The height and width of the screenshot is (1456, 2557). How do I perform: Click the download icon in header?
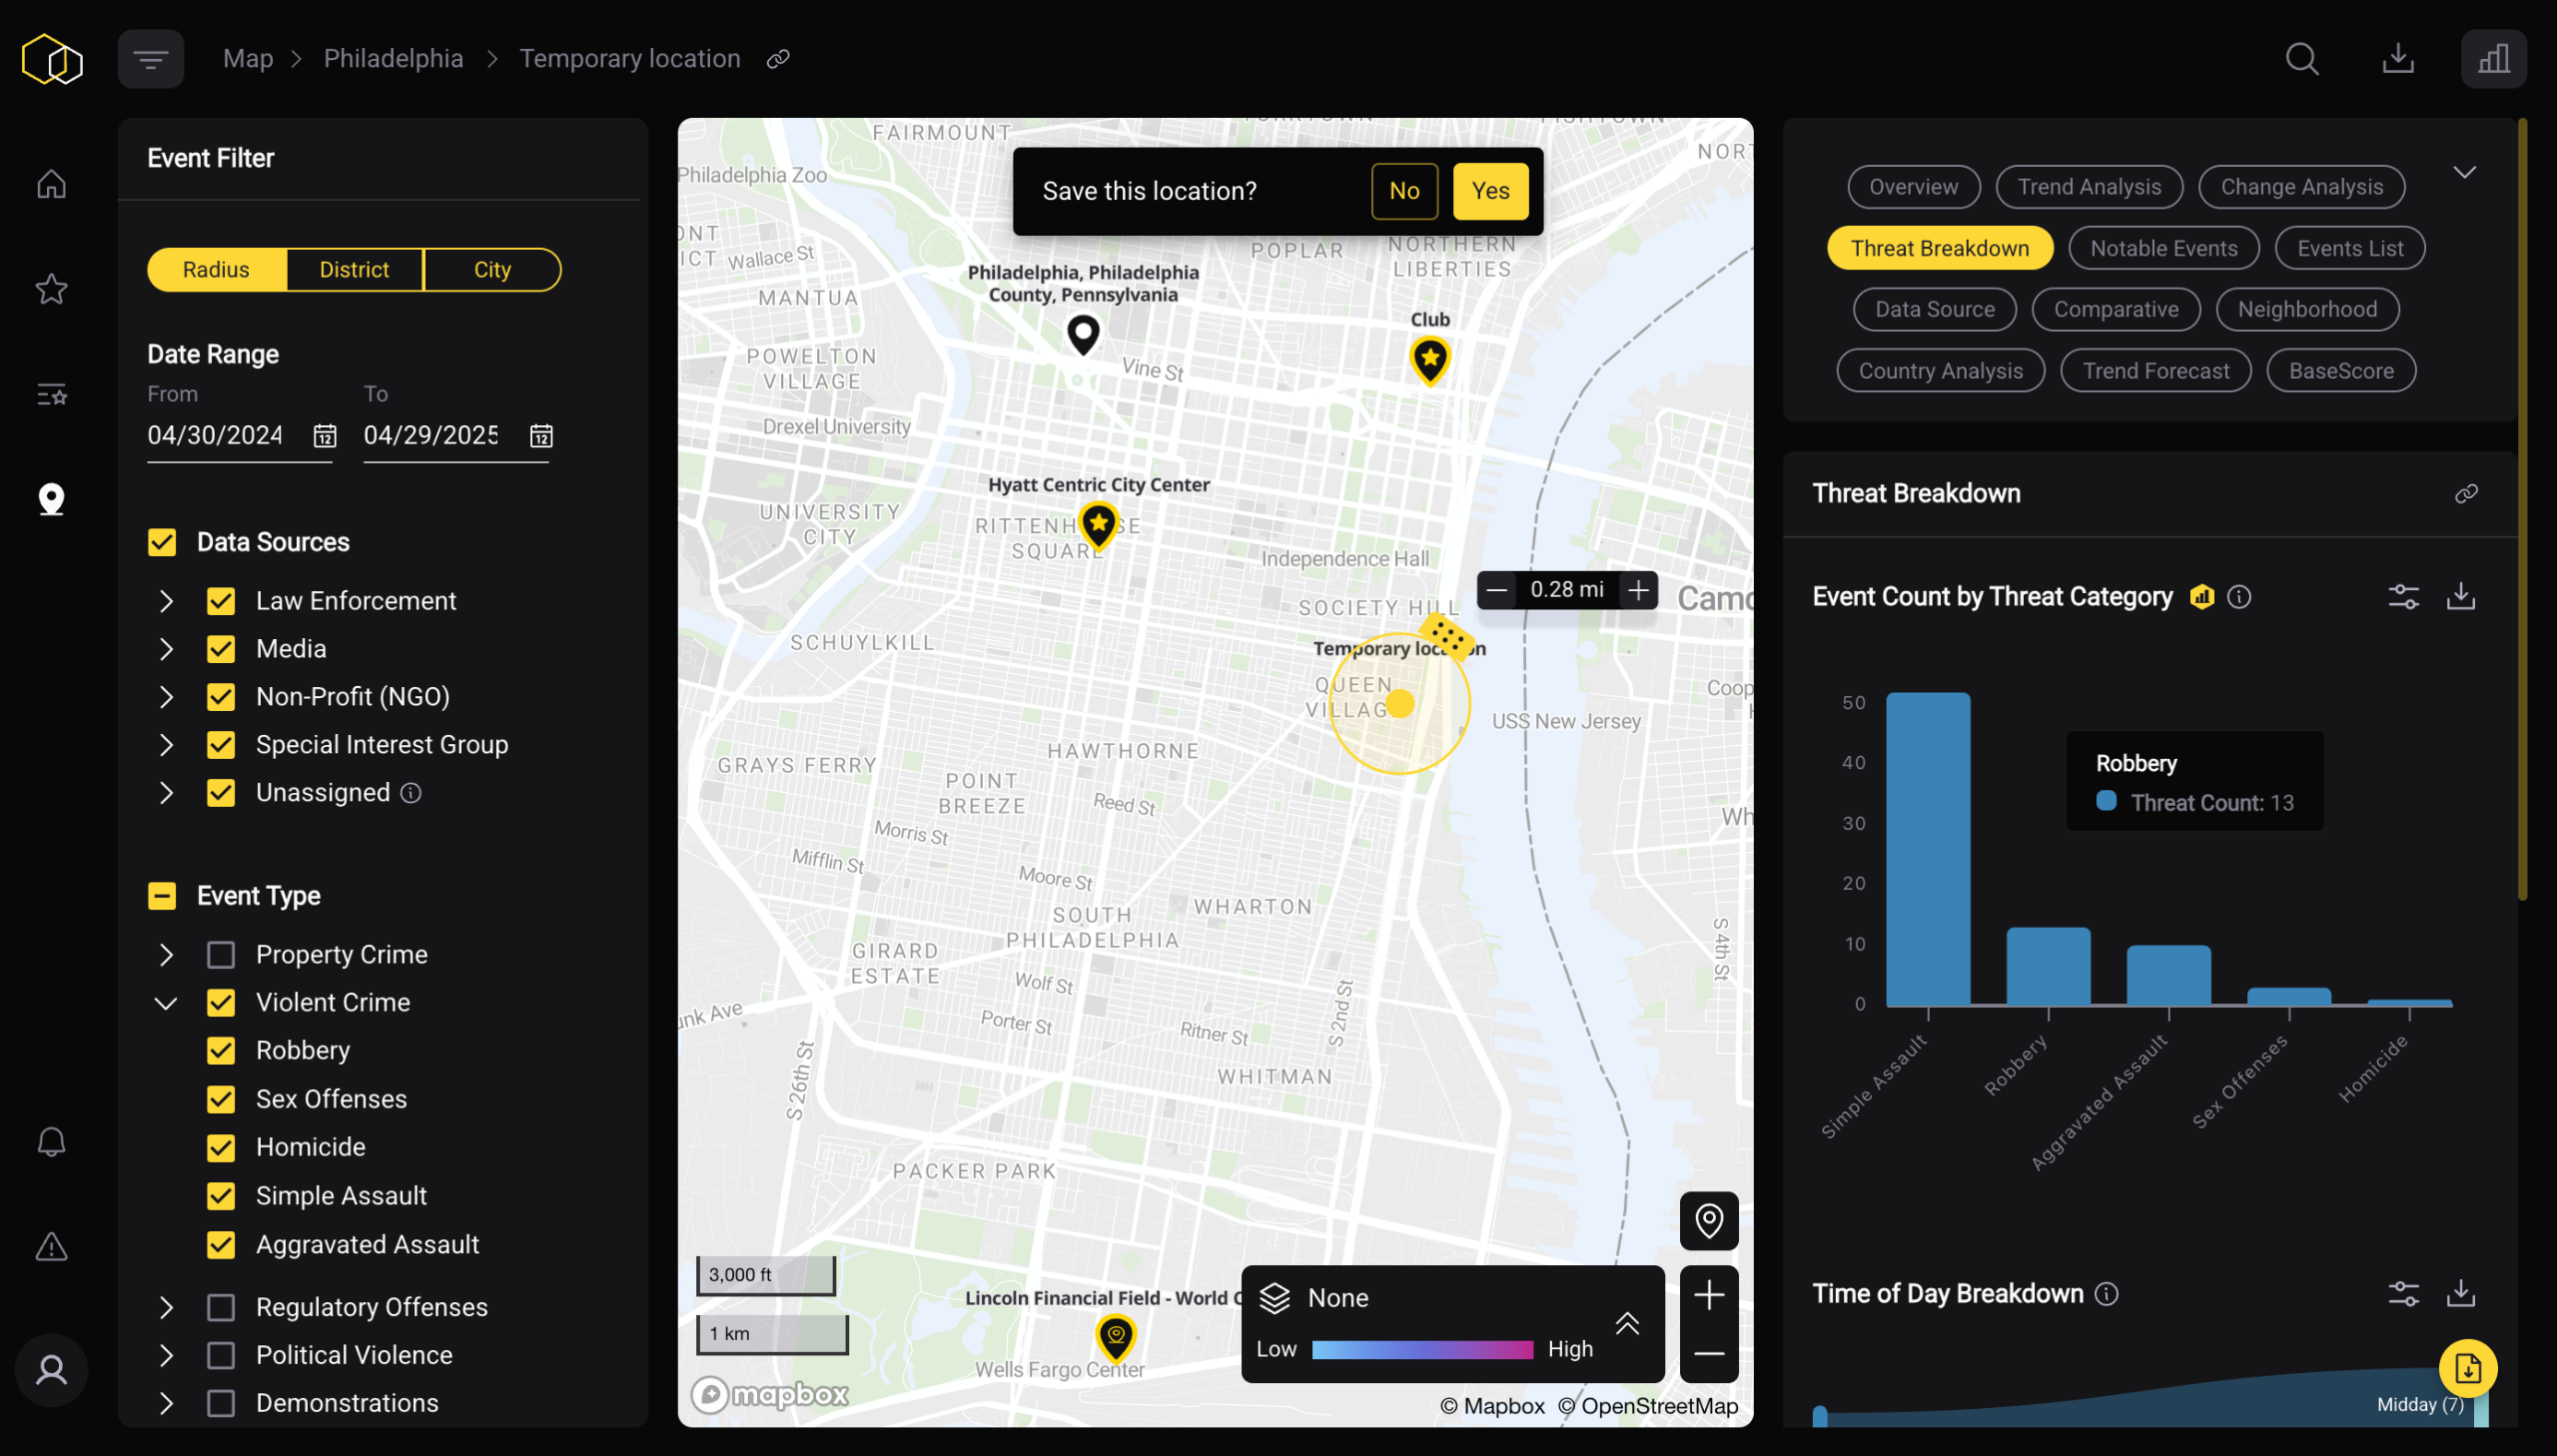point(2397,59)
